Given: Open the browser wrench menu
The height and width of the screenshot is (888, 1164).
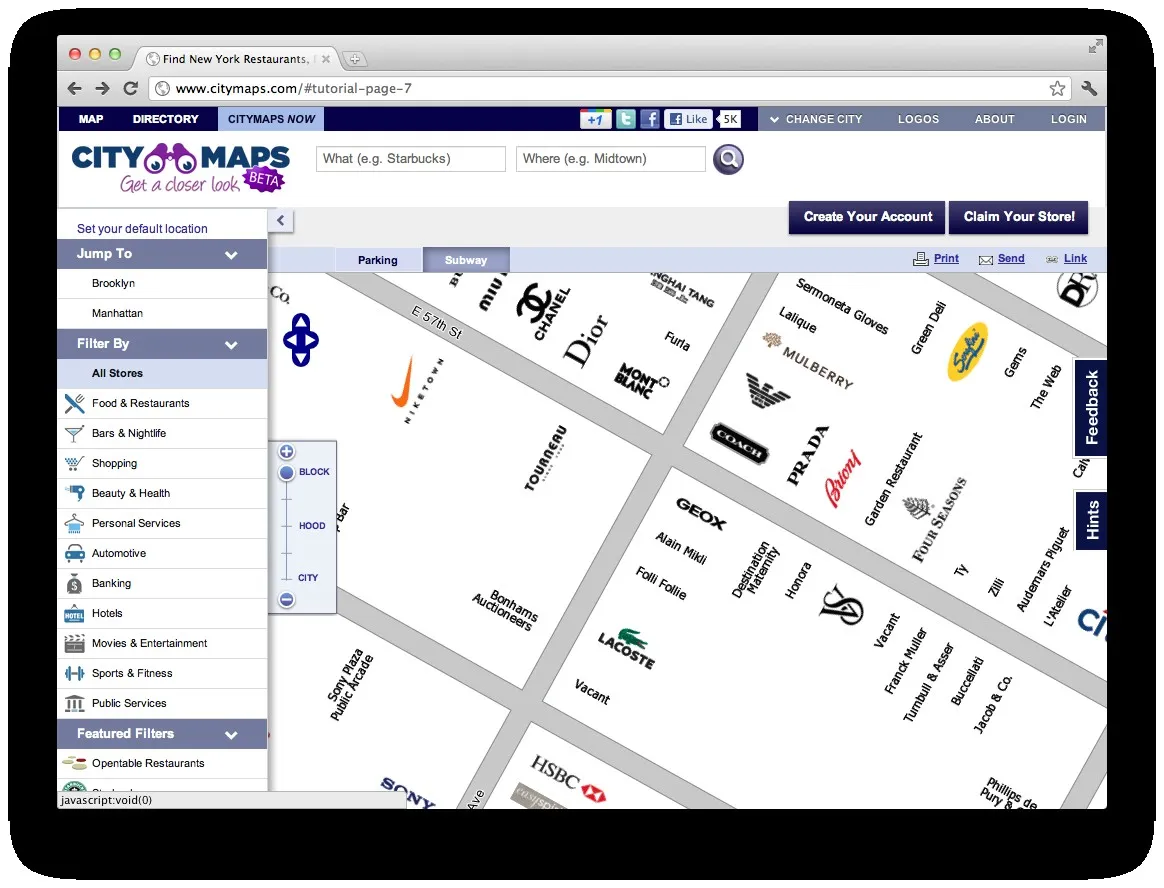Looking at the screenshot, I should (1089, 88).
